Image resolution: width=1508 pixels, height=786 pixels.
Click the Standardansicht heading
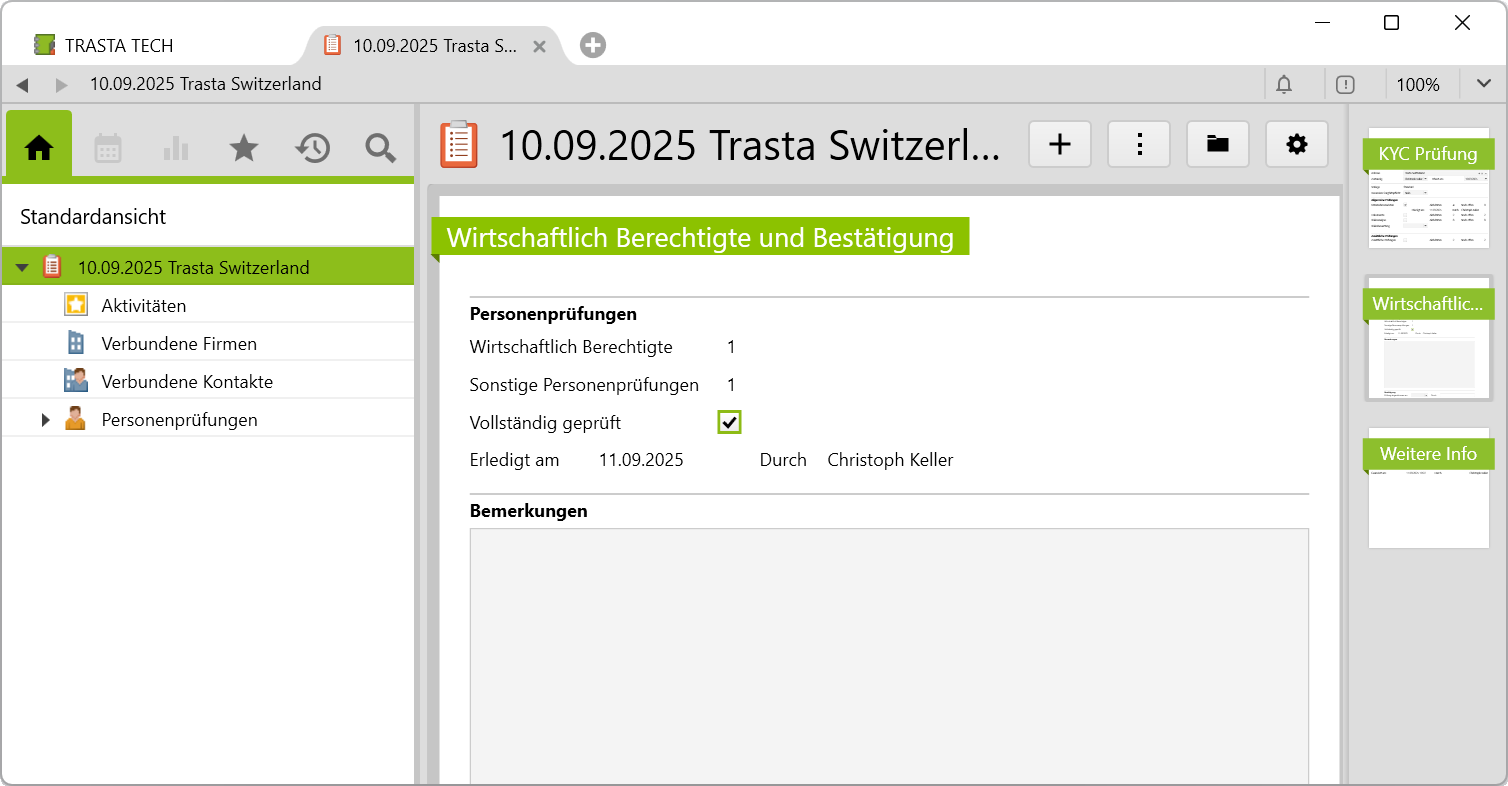(x=93, y=216)
